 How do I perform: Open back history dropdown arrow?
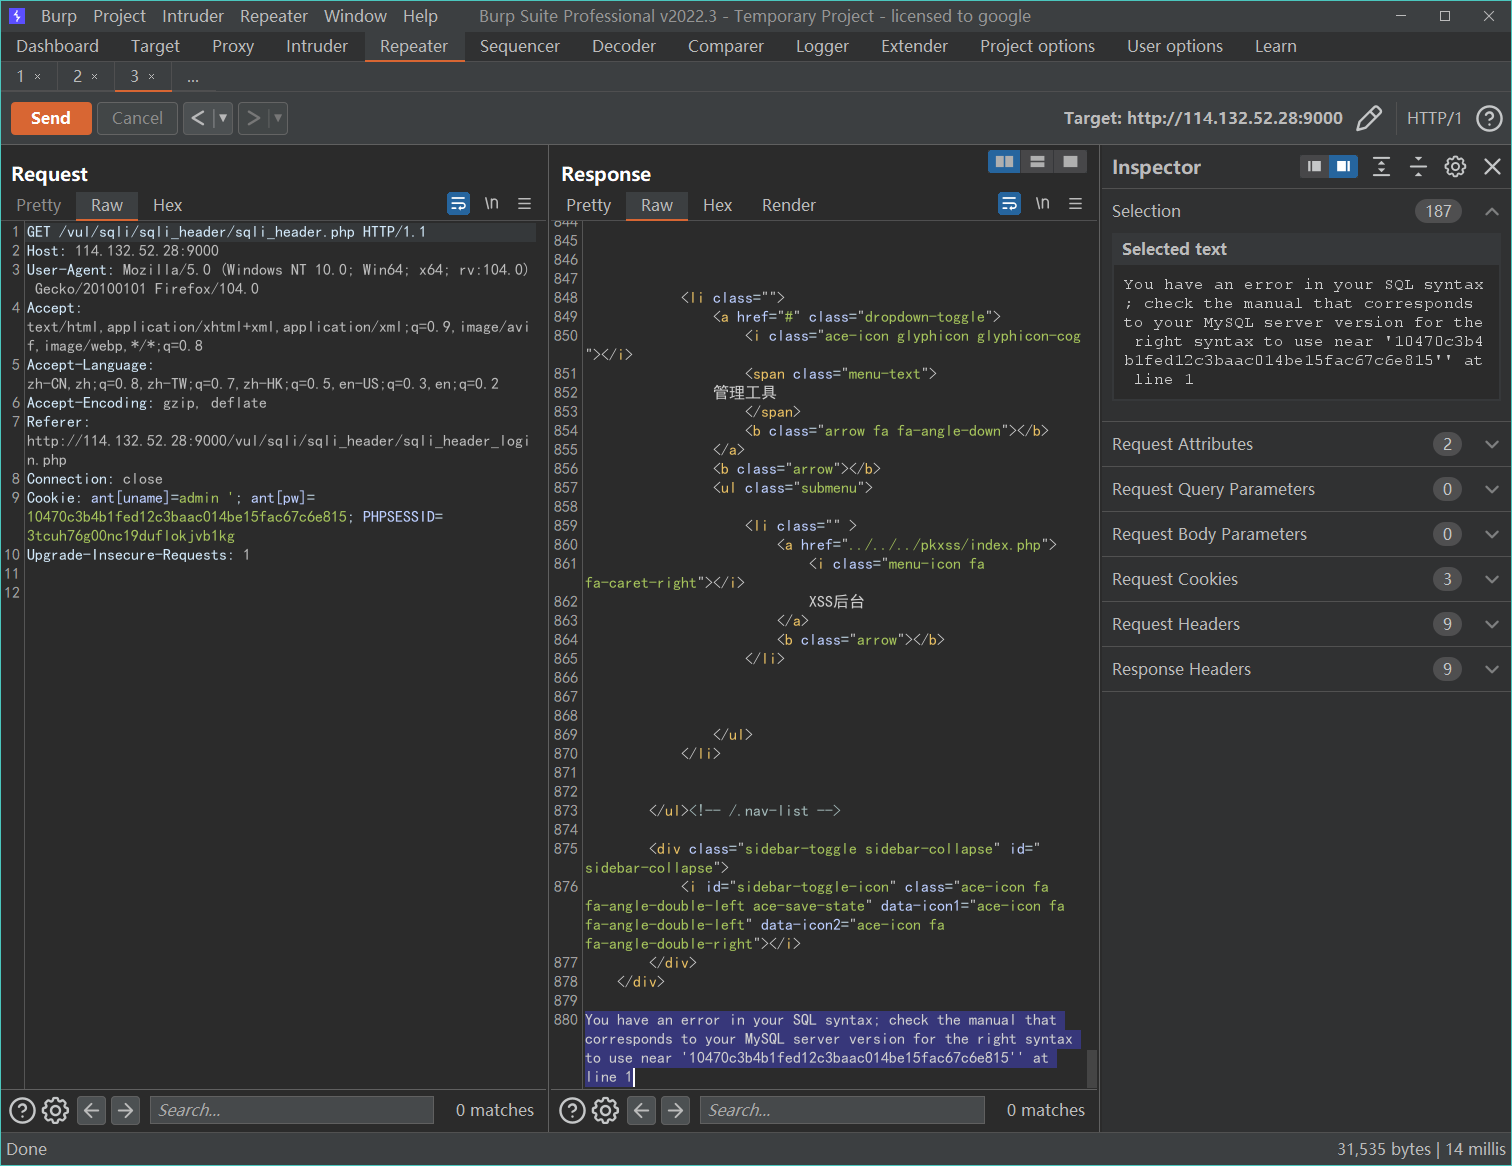(223, 118)
